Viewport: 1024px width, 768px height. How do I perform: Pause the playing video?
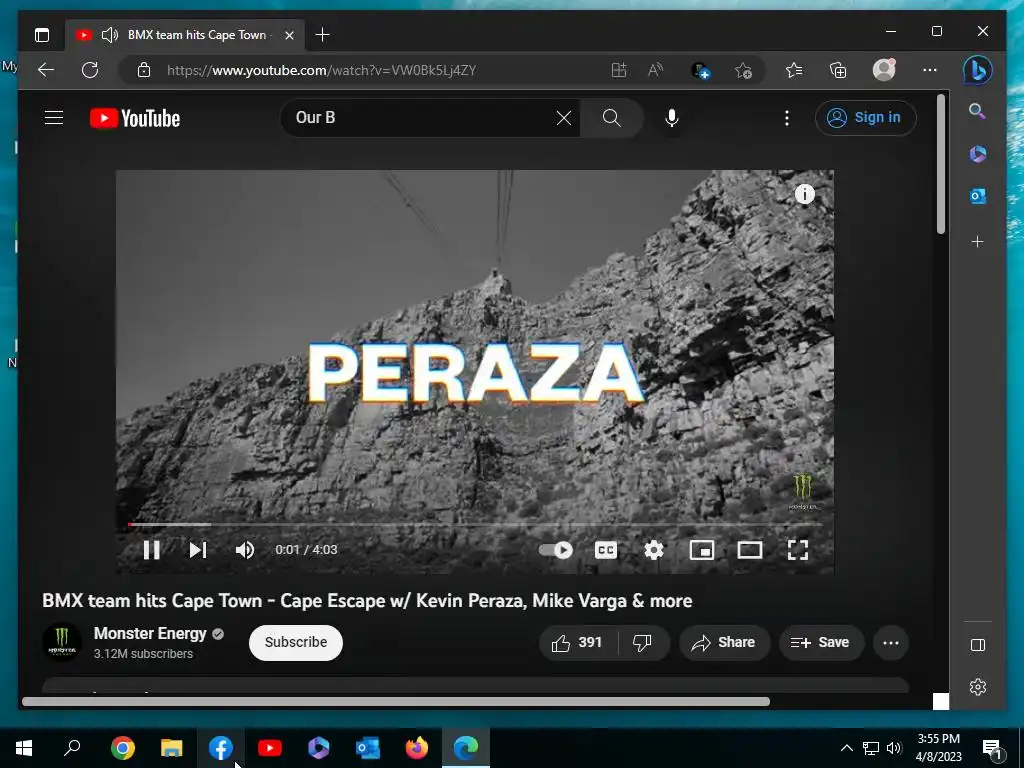tap(152, 550)
